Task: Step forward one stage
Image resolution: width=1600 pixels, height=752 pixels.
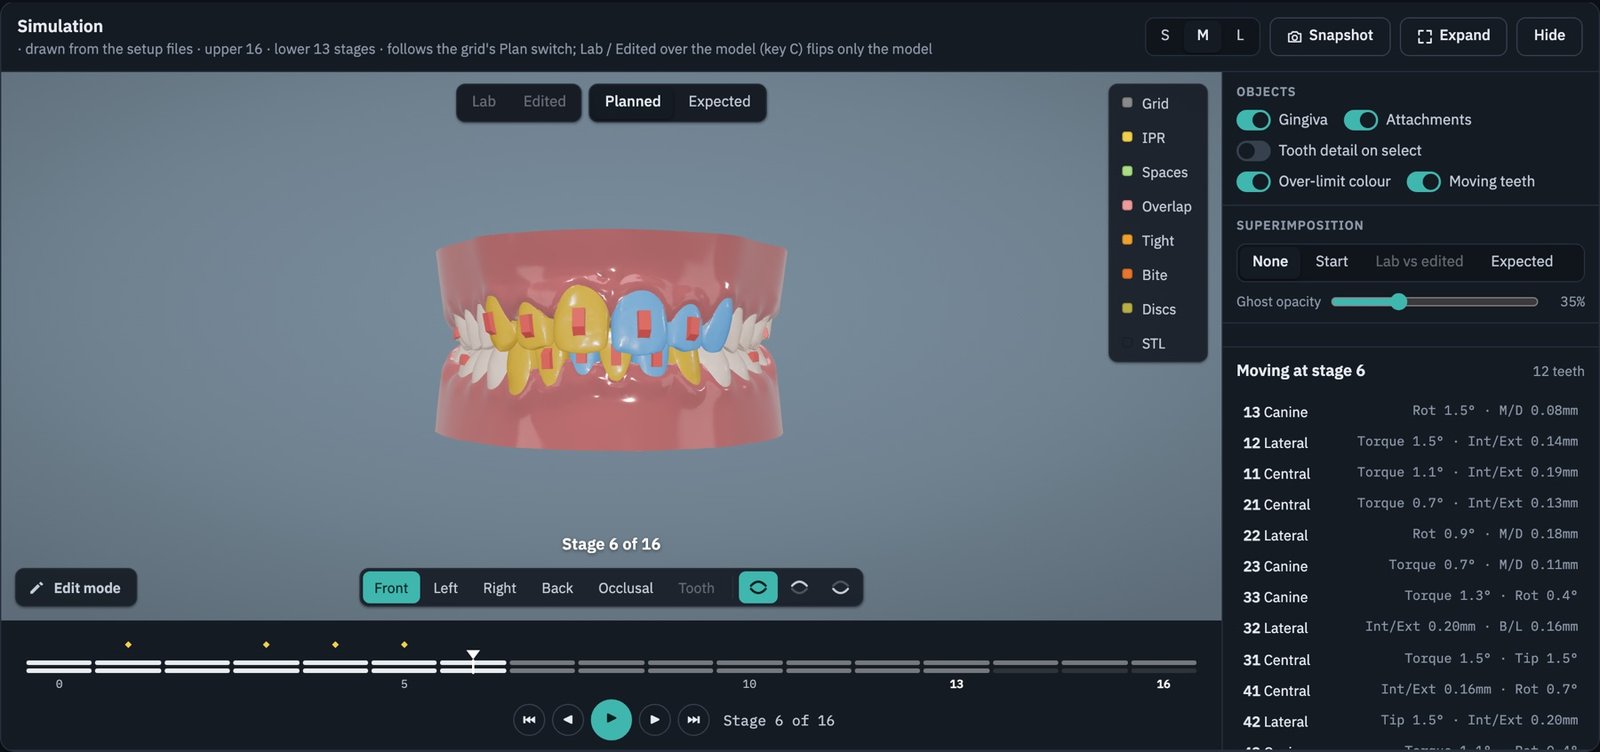Action: click(x=654, y=720)
